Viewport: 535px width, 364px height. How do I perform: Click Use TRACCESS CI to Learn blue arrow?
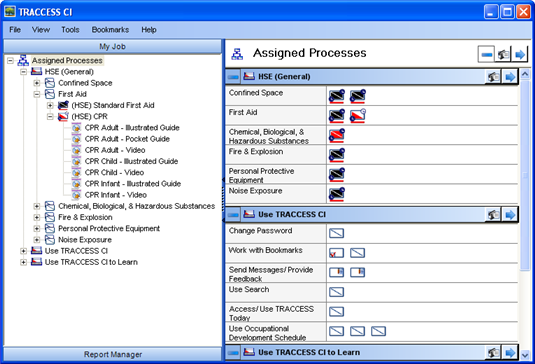510,352
